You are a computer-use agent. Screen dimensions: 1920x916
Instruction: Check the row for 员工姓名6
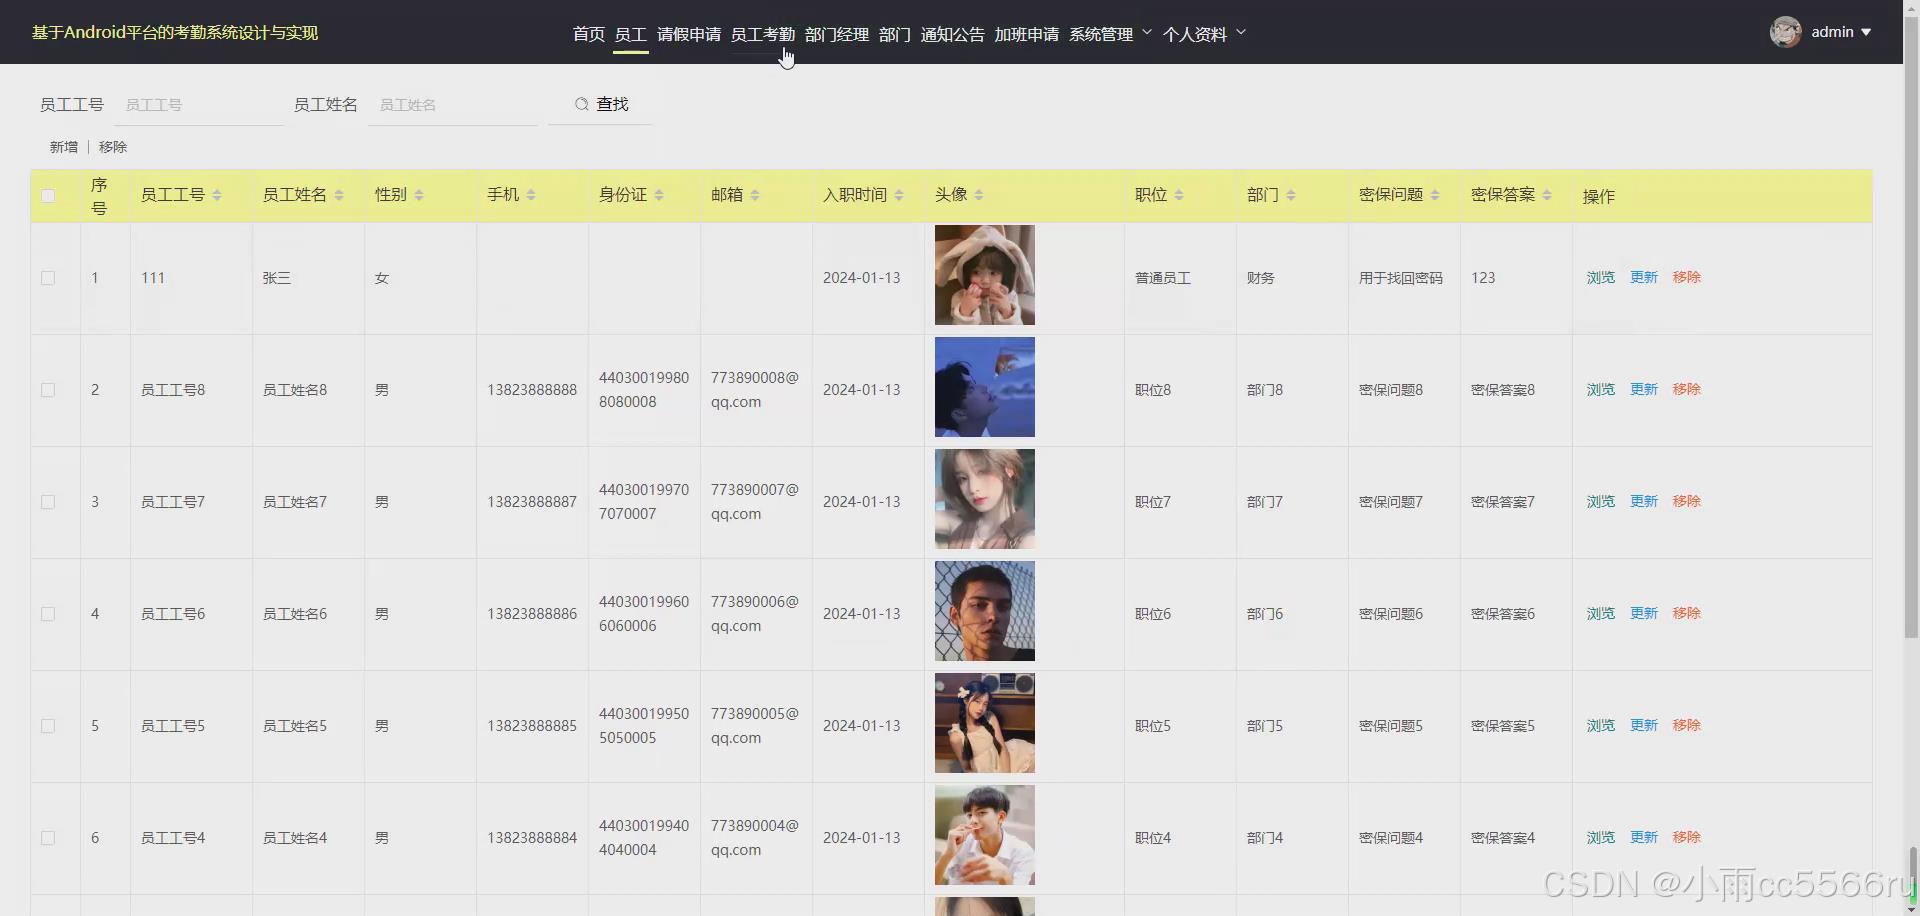coord(48,614)
